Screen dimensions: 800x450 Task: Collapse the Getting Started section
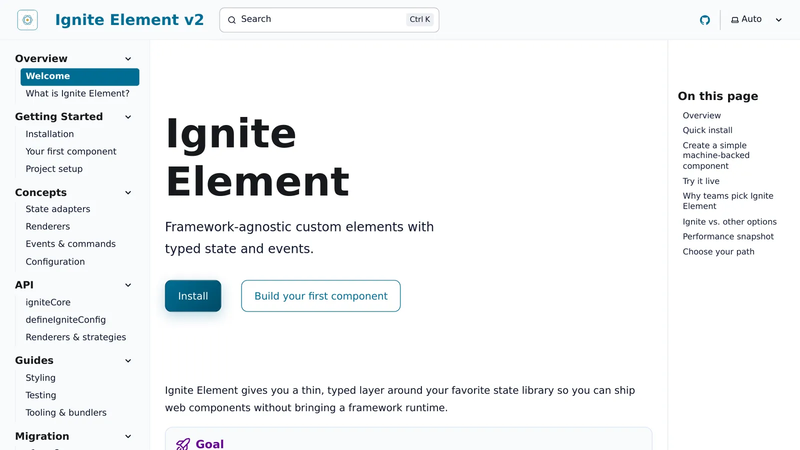click(x=128, y=117)
